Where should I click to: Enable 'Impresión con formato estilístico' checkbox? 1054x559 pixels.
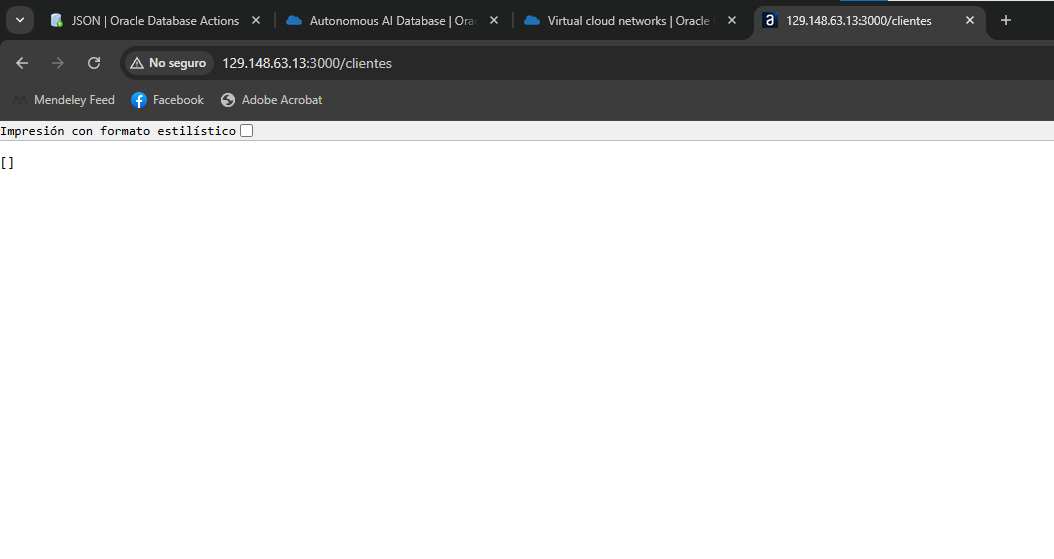pyautogui.click(x=247, y=131)
